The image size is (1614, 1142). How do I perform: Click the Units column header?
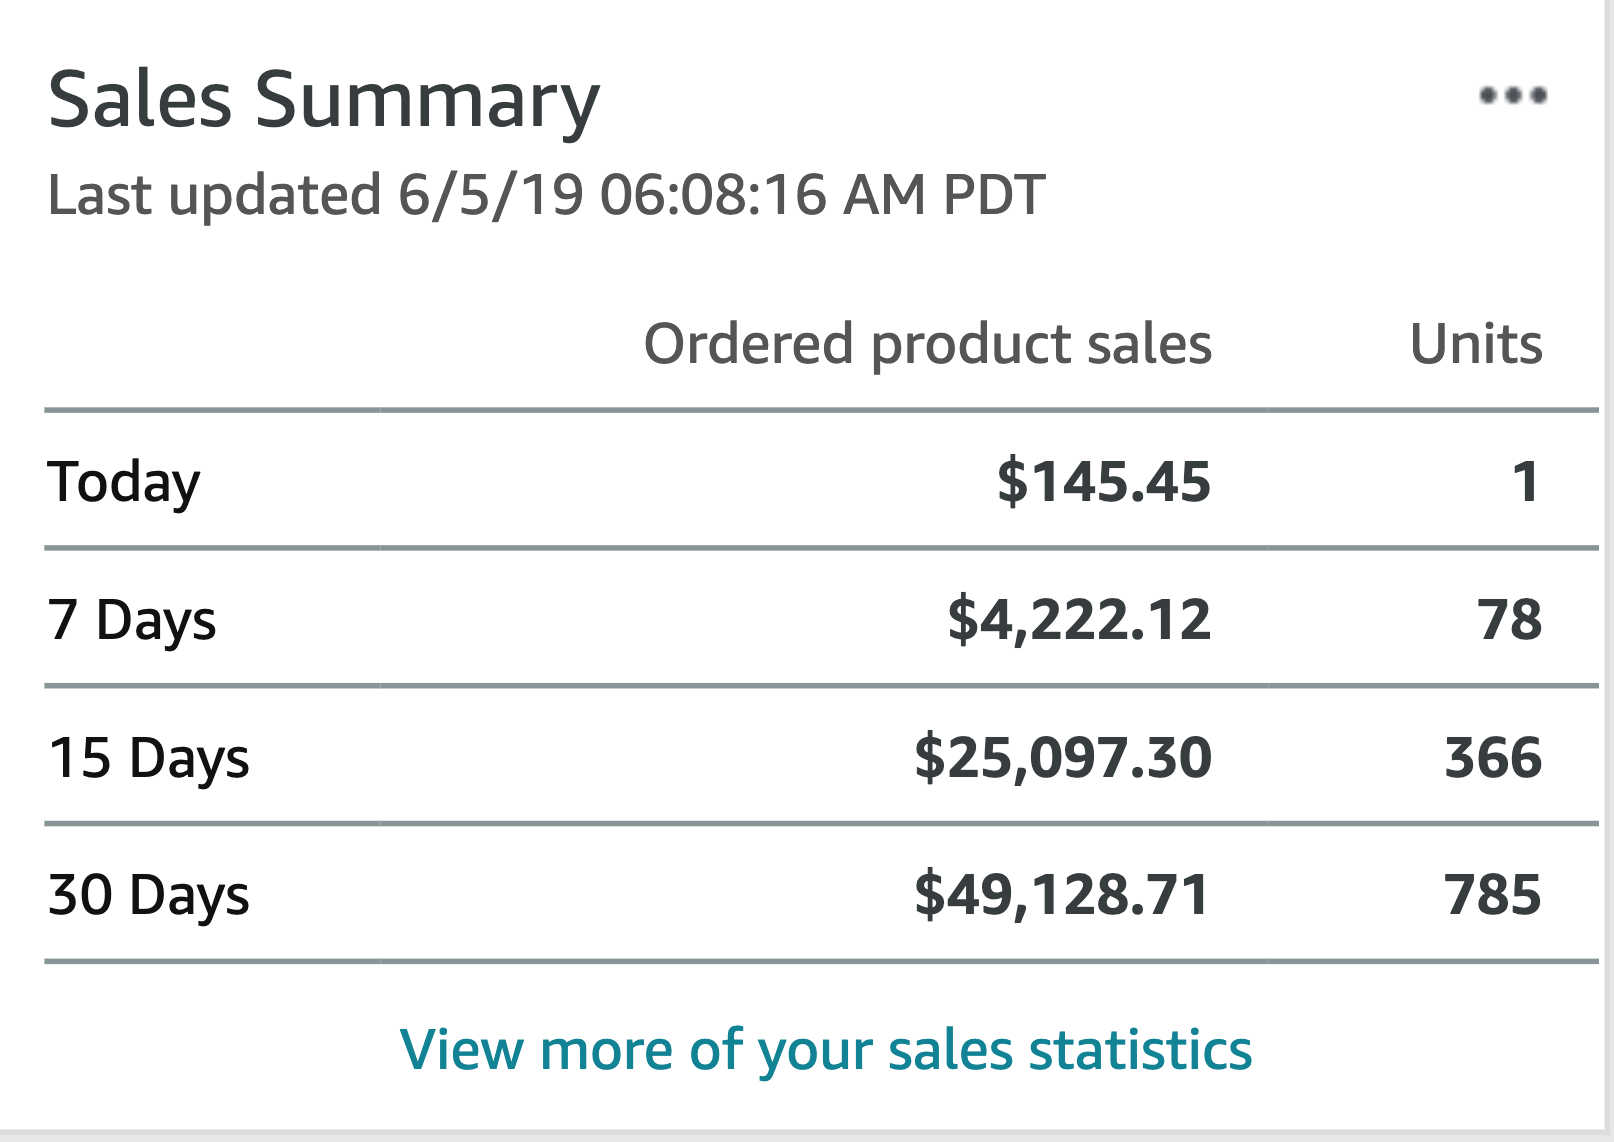click(x=1476, y=344)
